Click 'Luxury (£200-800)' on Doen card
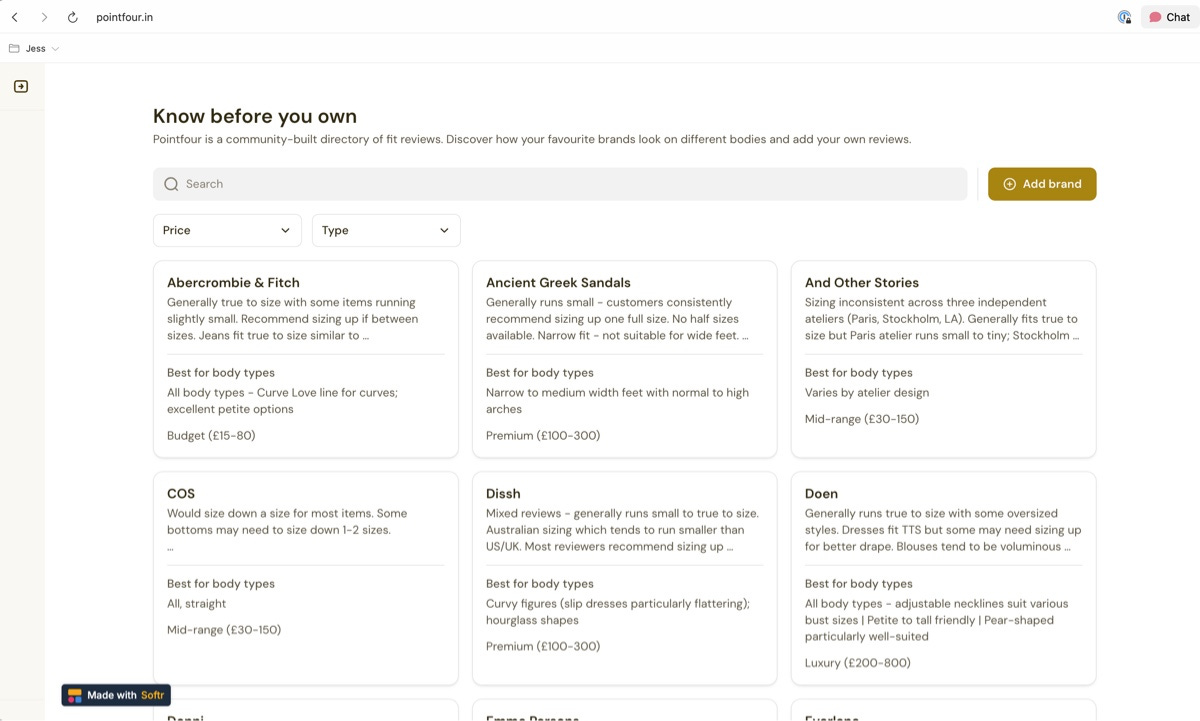 click(858, 663)
